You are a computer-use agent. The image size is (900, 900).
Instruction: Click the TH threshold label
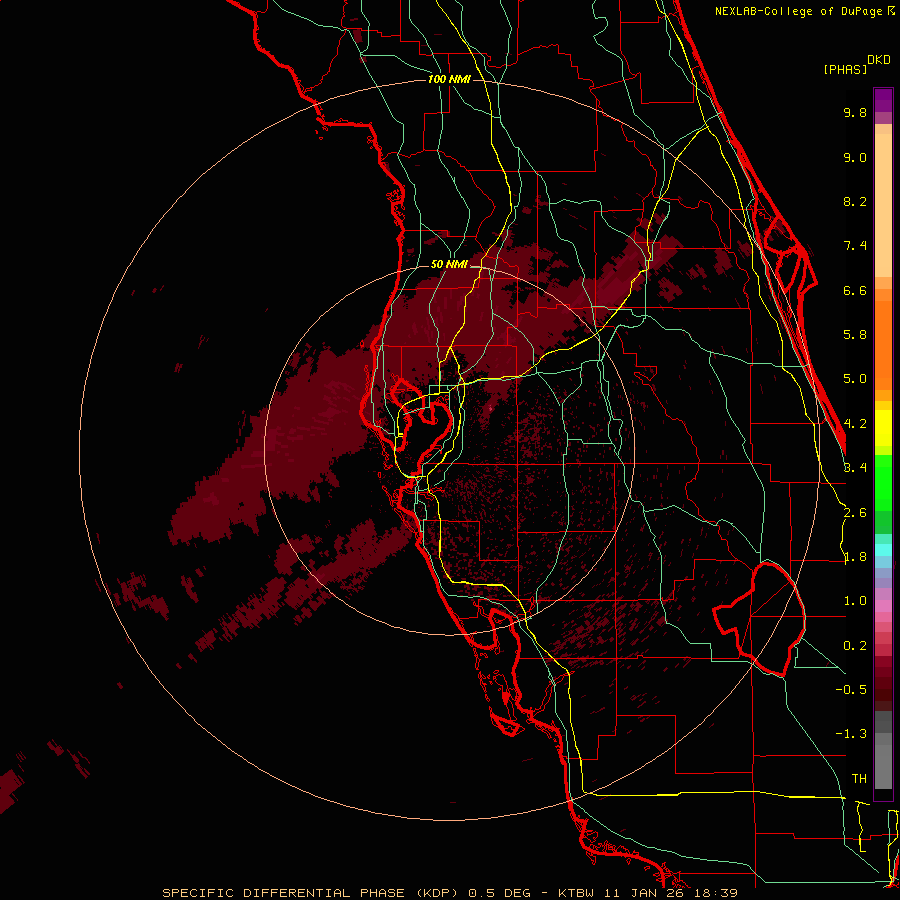(x=859, y=779)
